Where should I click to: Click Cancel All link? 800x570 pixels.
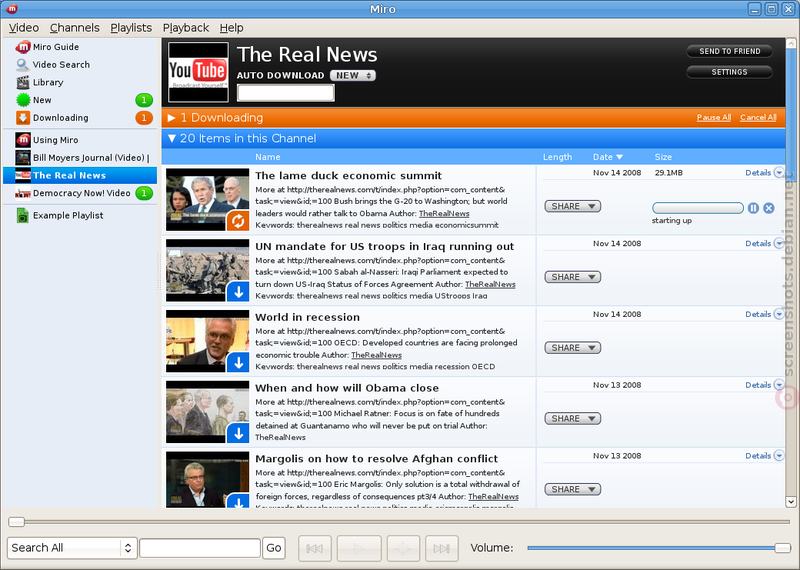(758, 117)
